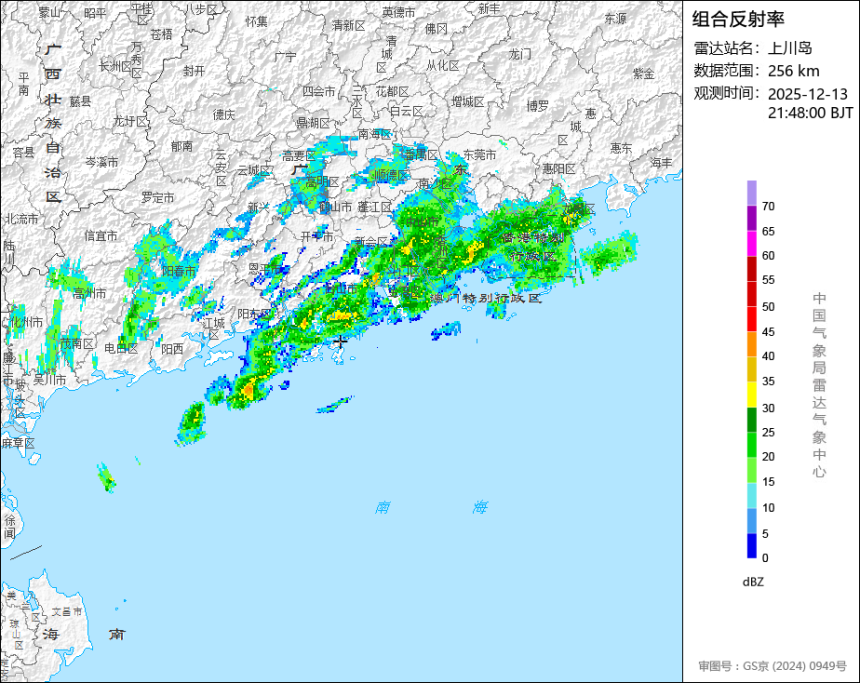Click the 海南 province label
This screenshot has height=683, width=860.
click(x=84, y=634)
